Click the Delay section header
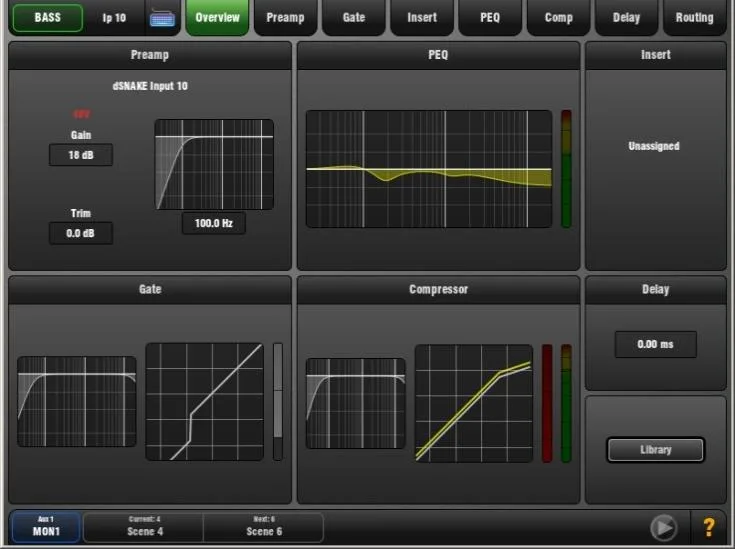Viewport: 735px width, 549px height. (656, 289)
